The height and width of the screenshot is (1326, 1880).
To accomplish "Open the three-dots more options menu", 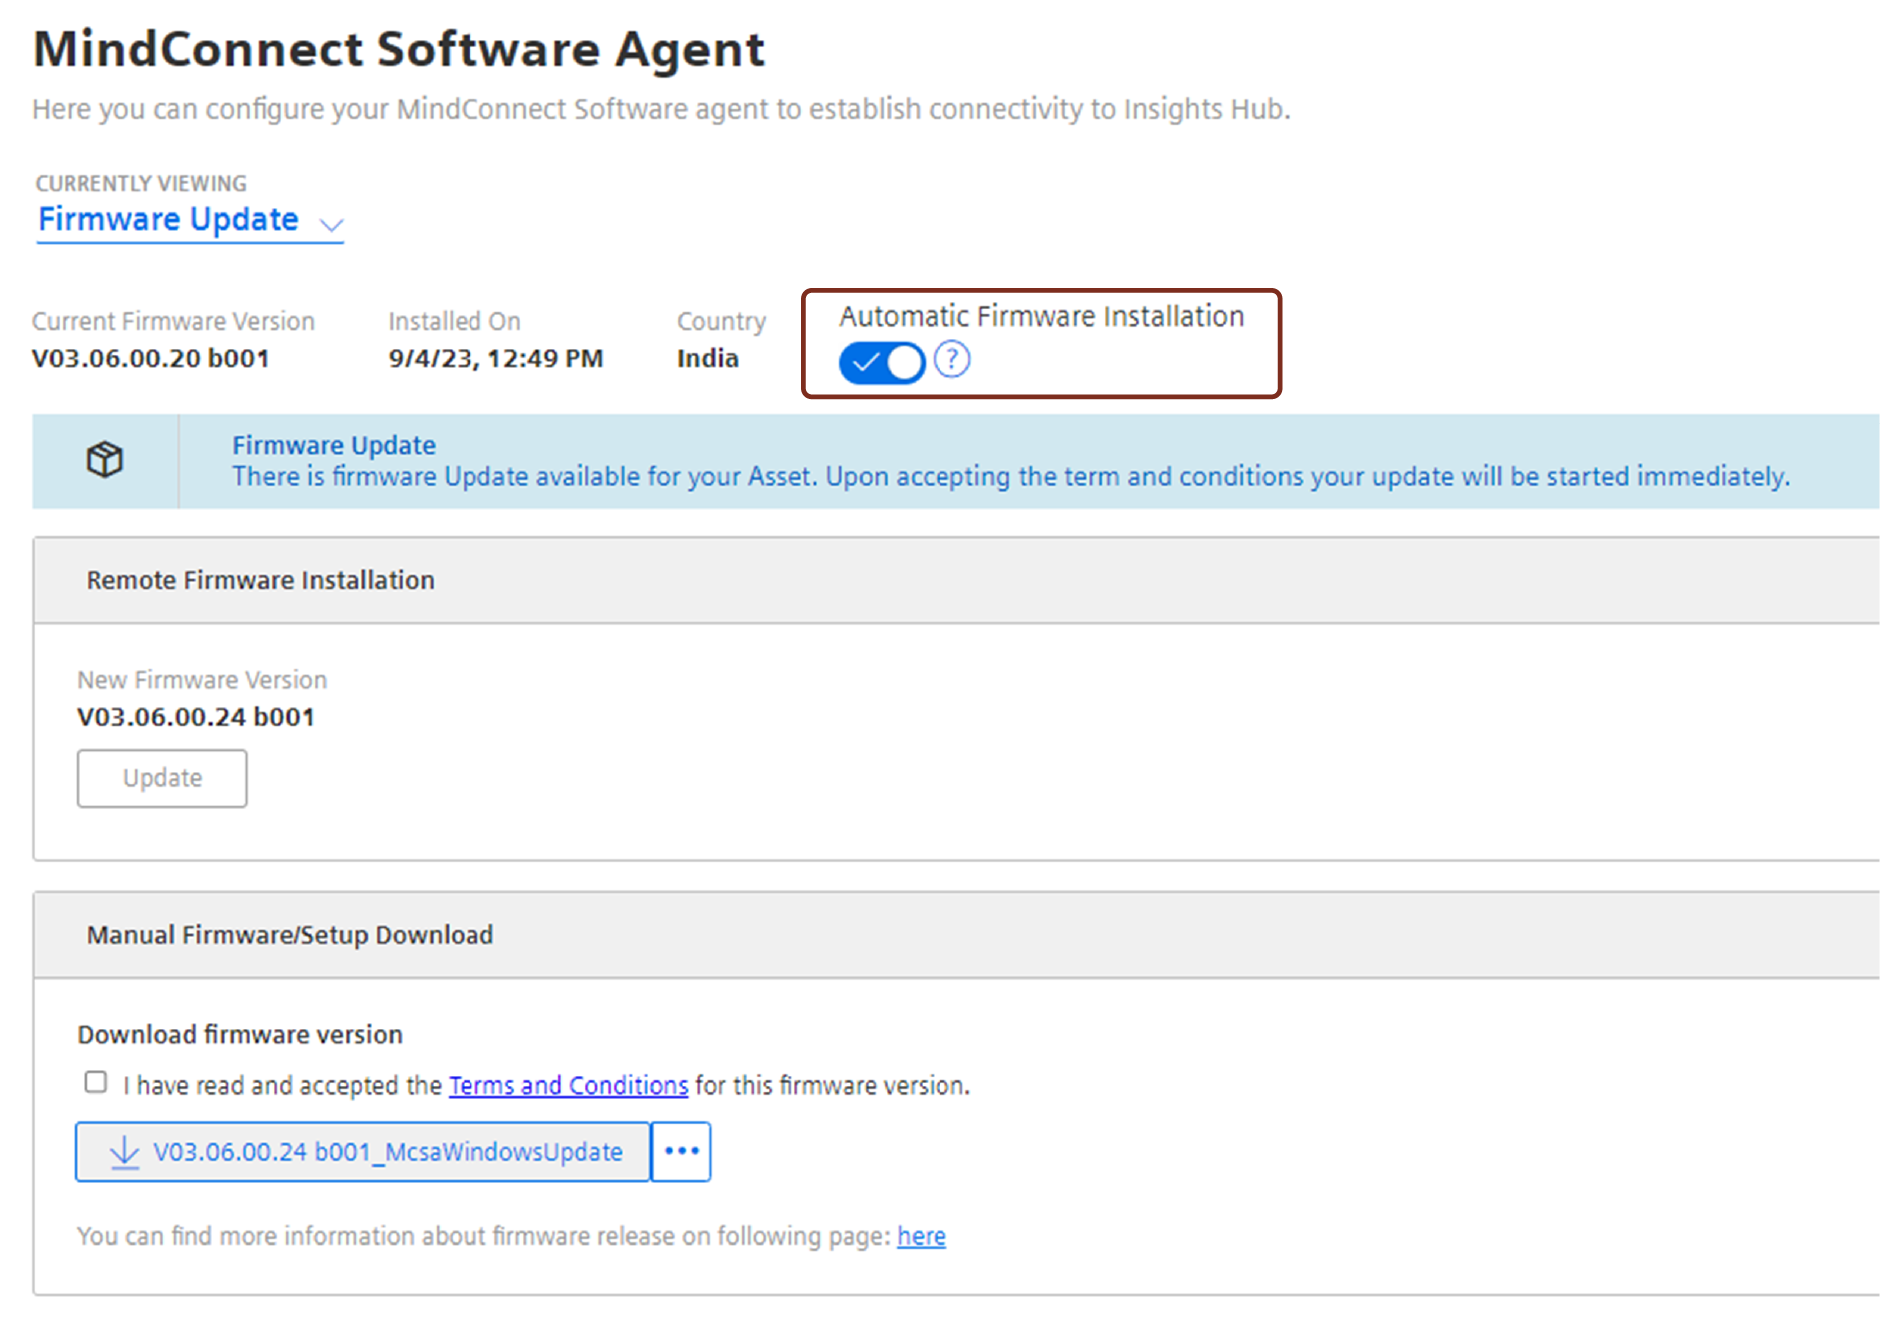I will pyautogui.click(x=681, y=1152).
